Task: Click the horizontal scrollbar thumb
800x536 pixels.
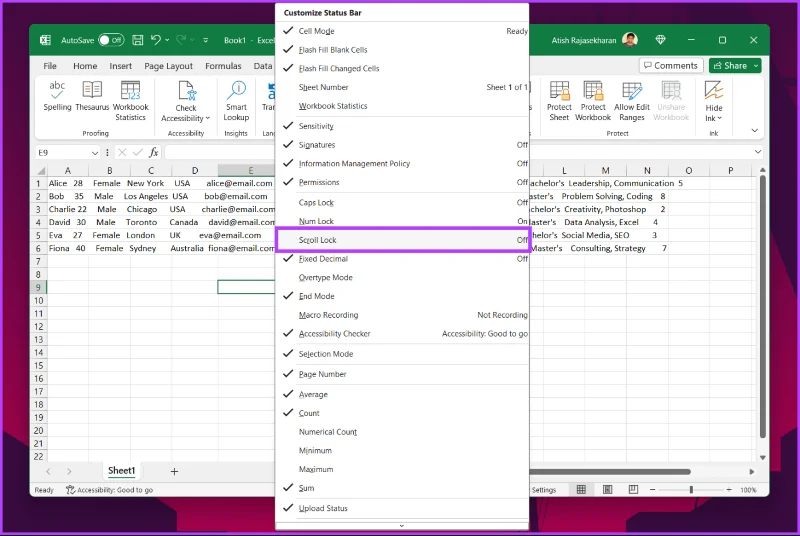Action: (610, 472)
